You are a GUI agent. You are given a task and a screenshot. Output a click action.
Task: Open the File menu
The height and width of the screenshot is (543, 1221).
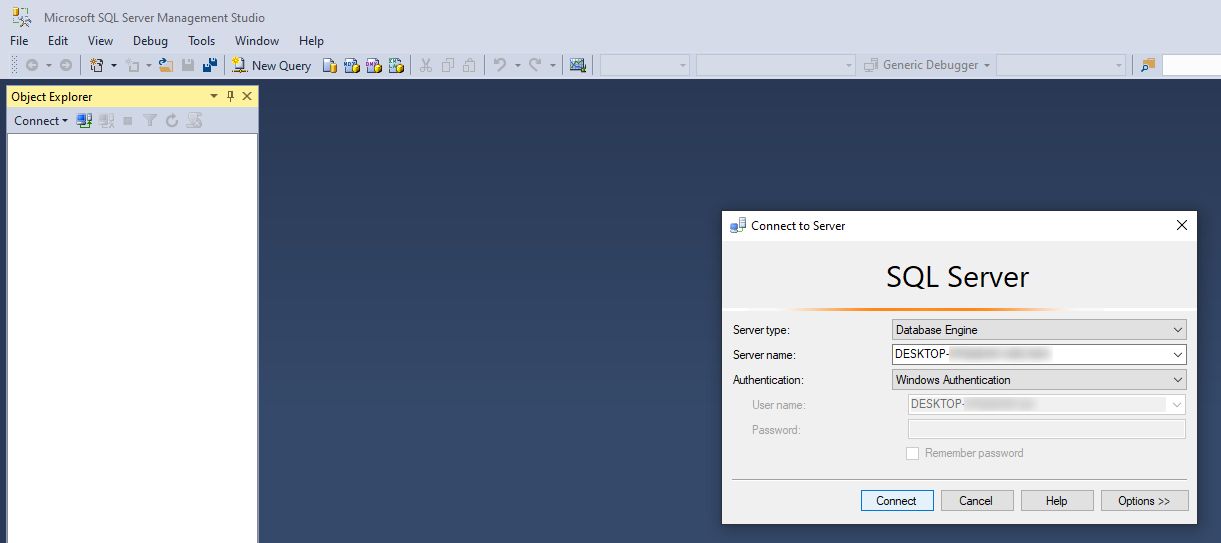19,41
